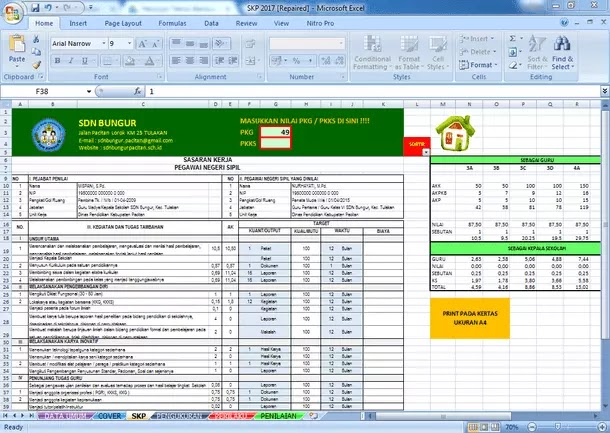The image size is (610, 433).
Task: Expand the Fill Color dropdown arrow
Action: coord(139,61)
